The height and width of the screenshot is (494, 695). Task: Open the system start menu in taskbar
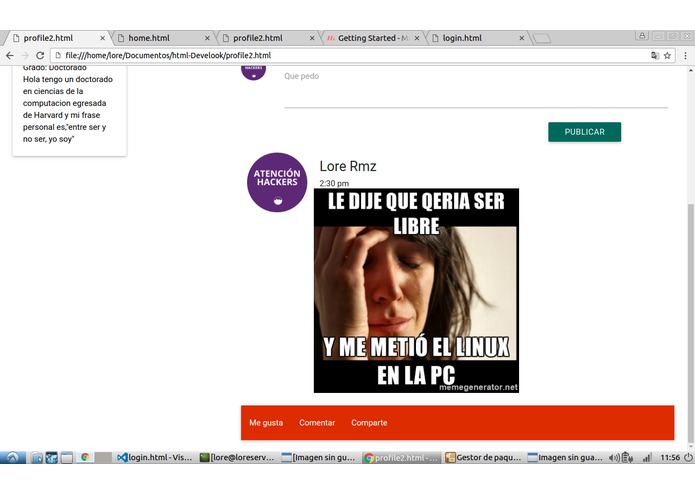(12, 457)
